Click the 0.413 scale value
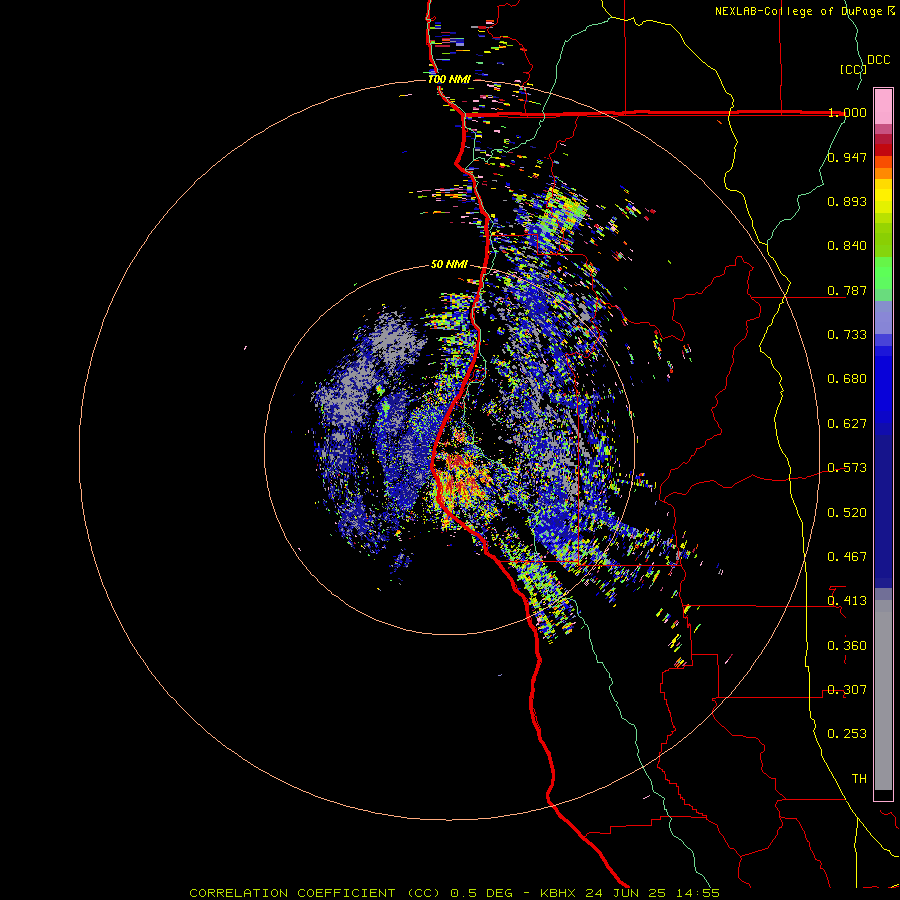 point(847,601)
